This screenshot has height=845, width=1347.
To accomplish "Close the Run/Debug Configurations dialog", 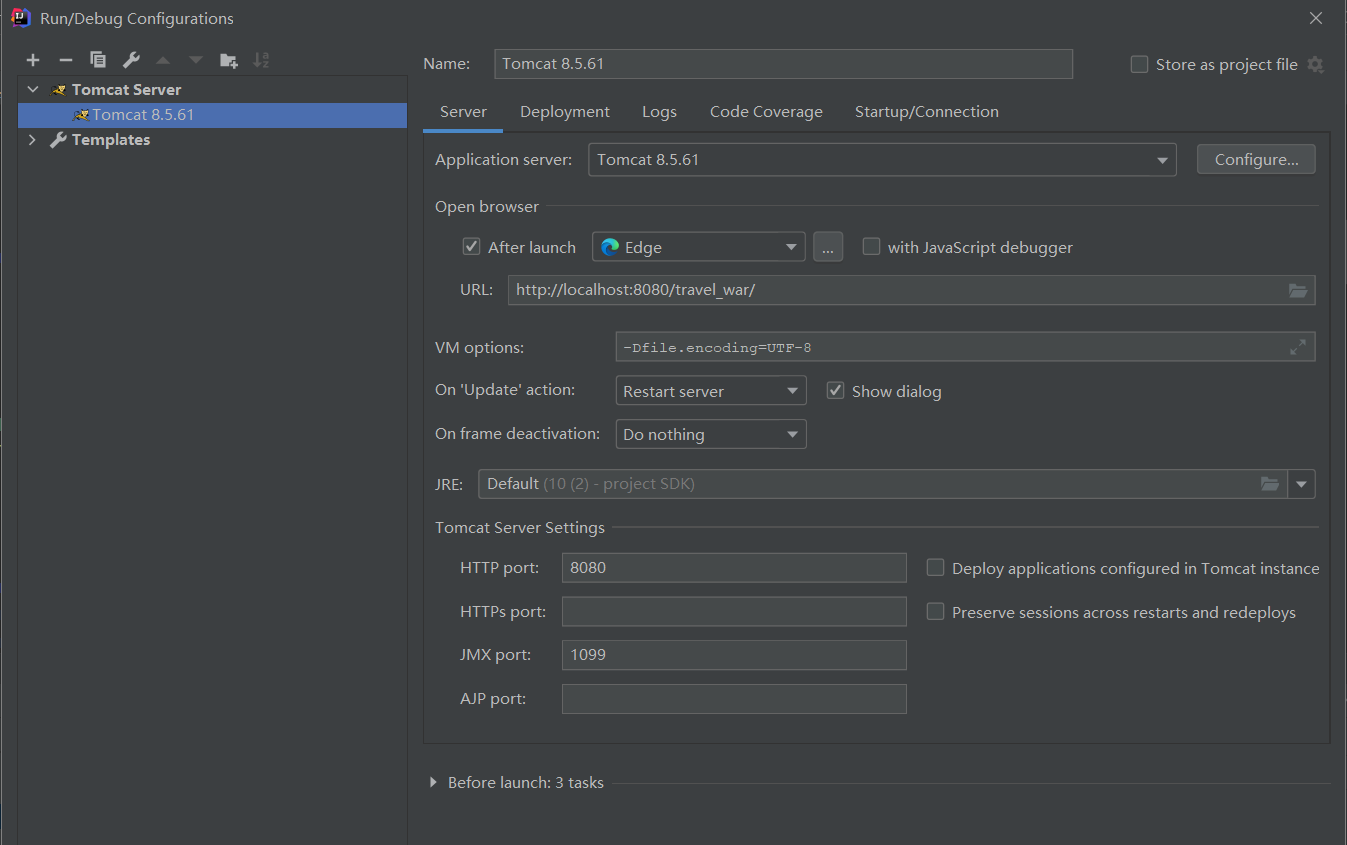I will point(1316,18).
